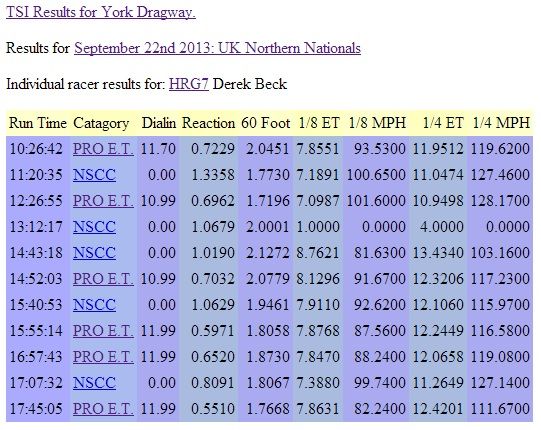Open PRO E.T. link in 10:26:42 row
The image size is (541, 430).
[103, 149]
